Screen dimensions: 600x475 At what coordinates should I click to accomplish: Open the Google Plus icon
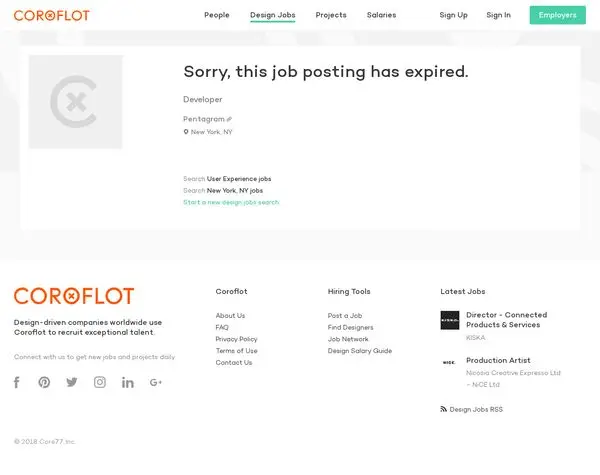pyautogui.click(x=156, y=382)
